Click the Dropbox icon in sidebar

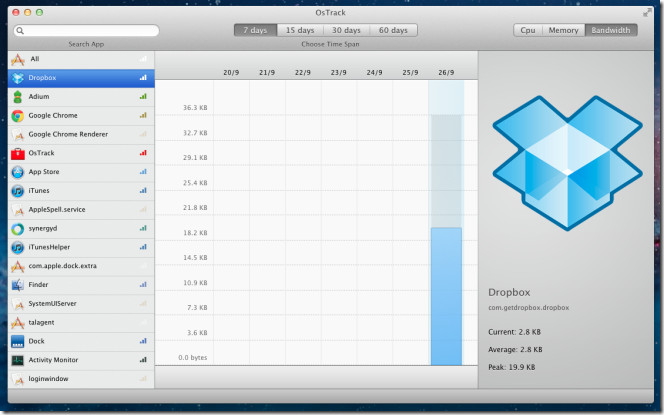17,78
